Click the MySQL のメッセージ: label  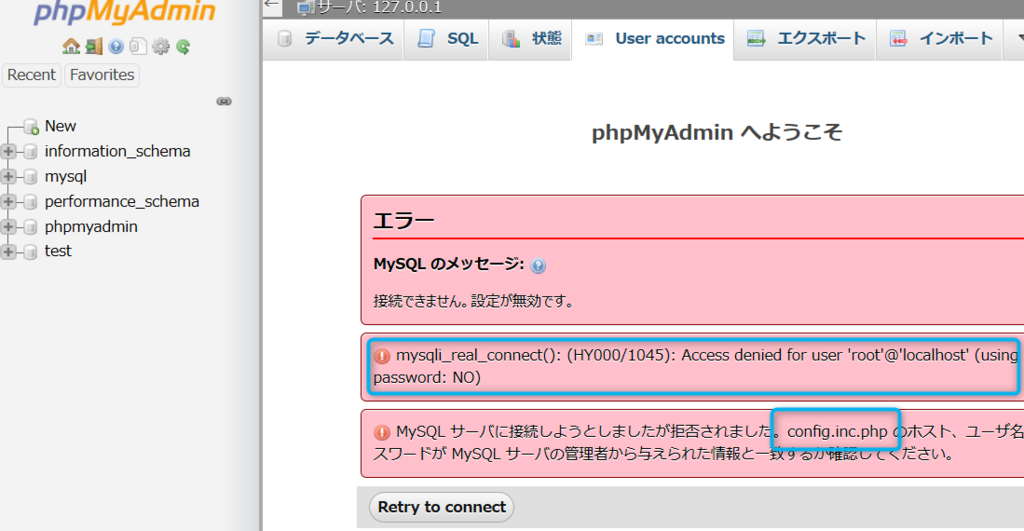(x=449, y=264)
